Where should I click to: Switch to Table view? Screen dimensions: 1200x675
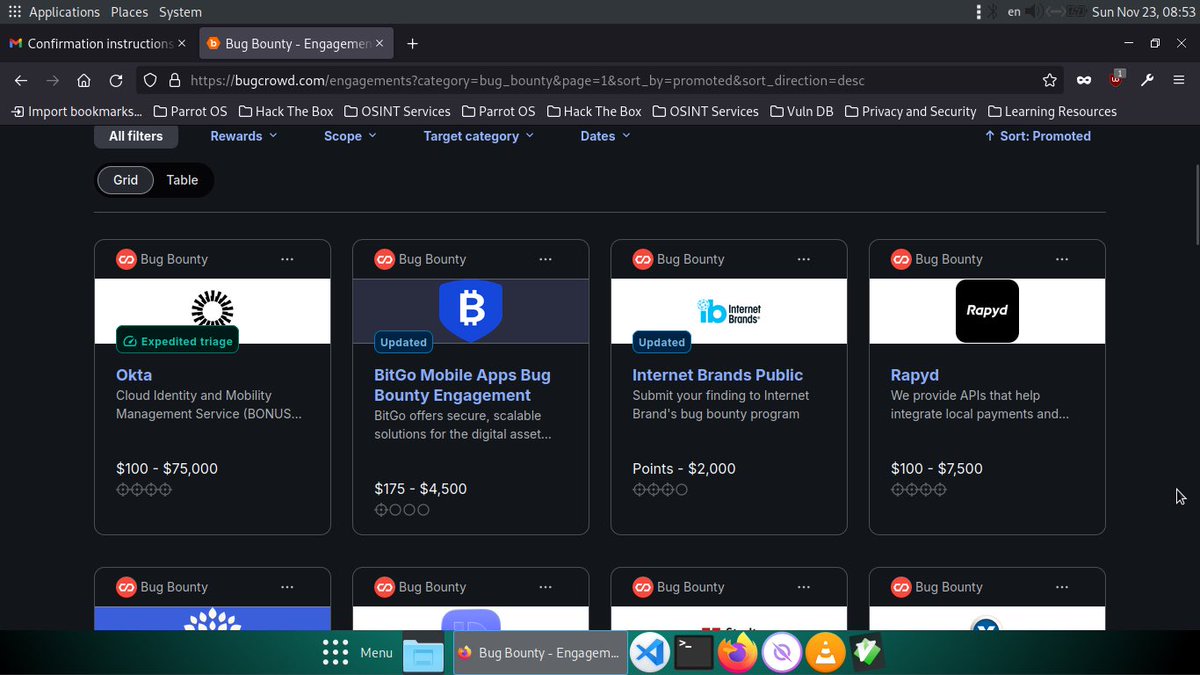(182, 180)
